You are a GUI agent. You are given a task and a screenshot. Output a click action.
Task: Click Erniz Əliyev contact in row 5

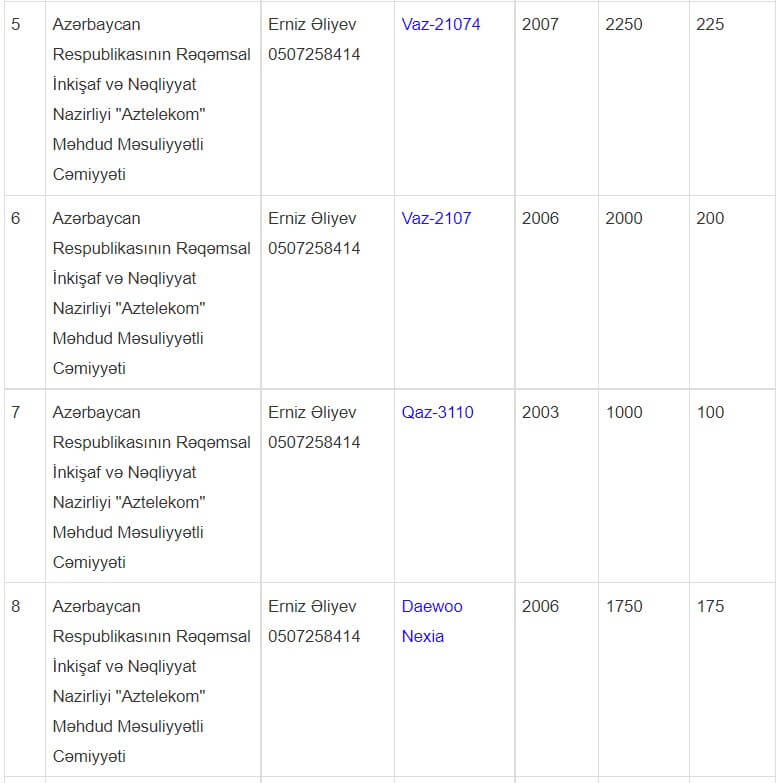coord(312,24)
